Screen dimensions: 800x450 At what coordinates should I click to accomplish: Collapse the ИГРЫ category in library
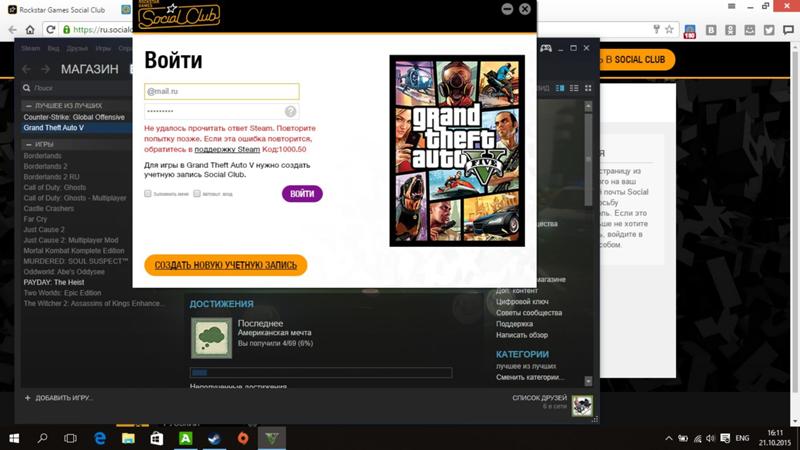[x=29, y=144]
